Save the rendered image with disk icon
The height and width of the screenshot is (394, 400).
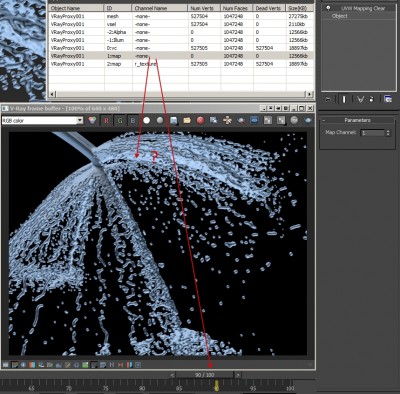tap(173, 120)
